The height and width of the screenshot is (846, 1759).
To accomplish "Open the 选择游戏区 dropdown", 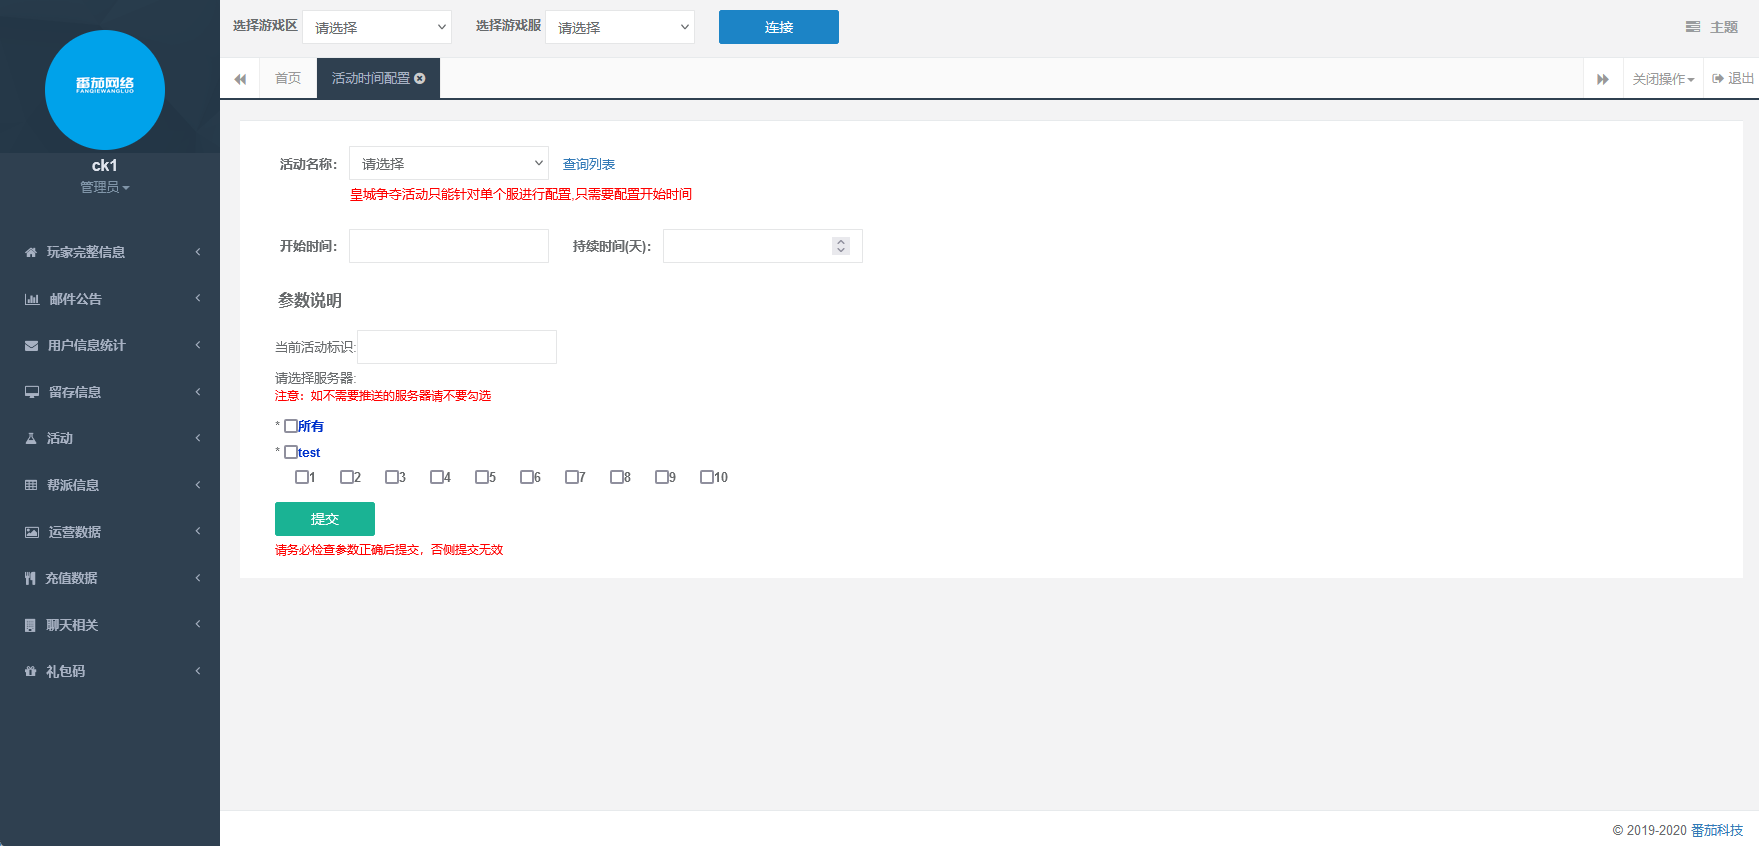I will point(377,27).
